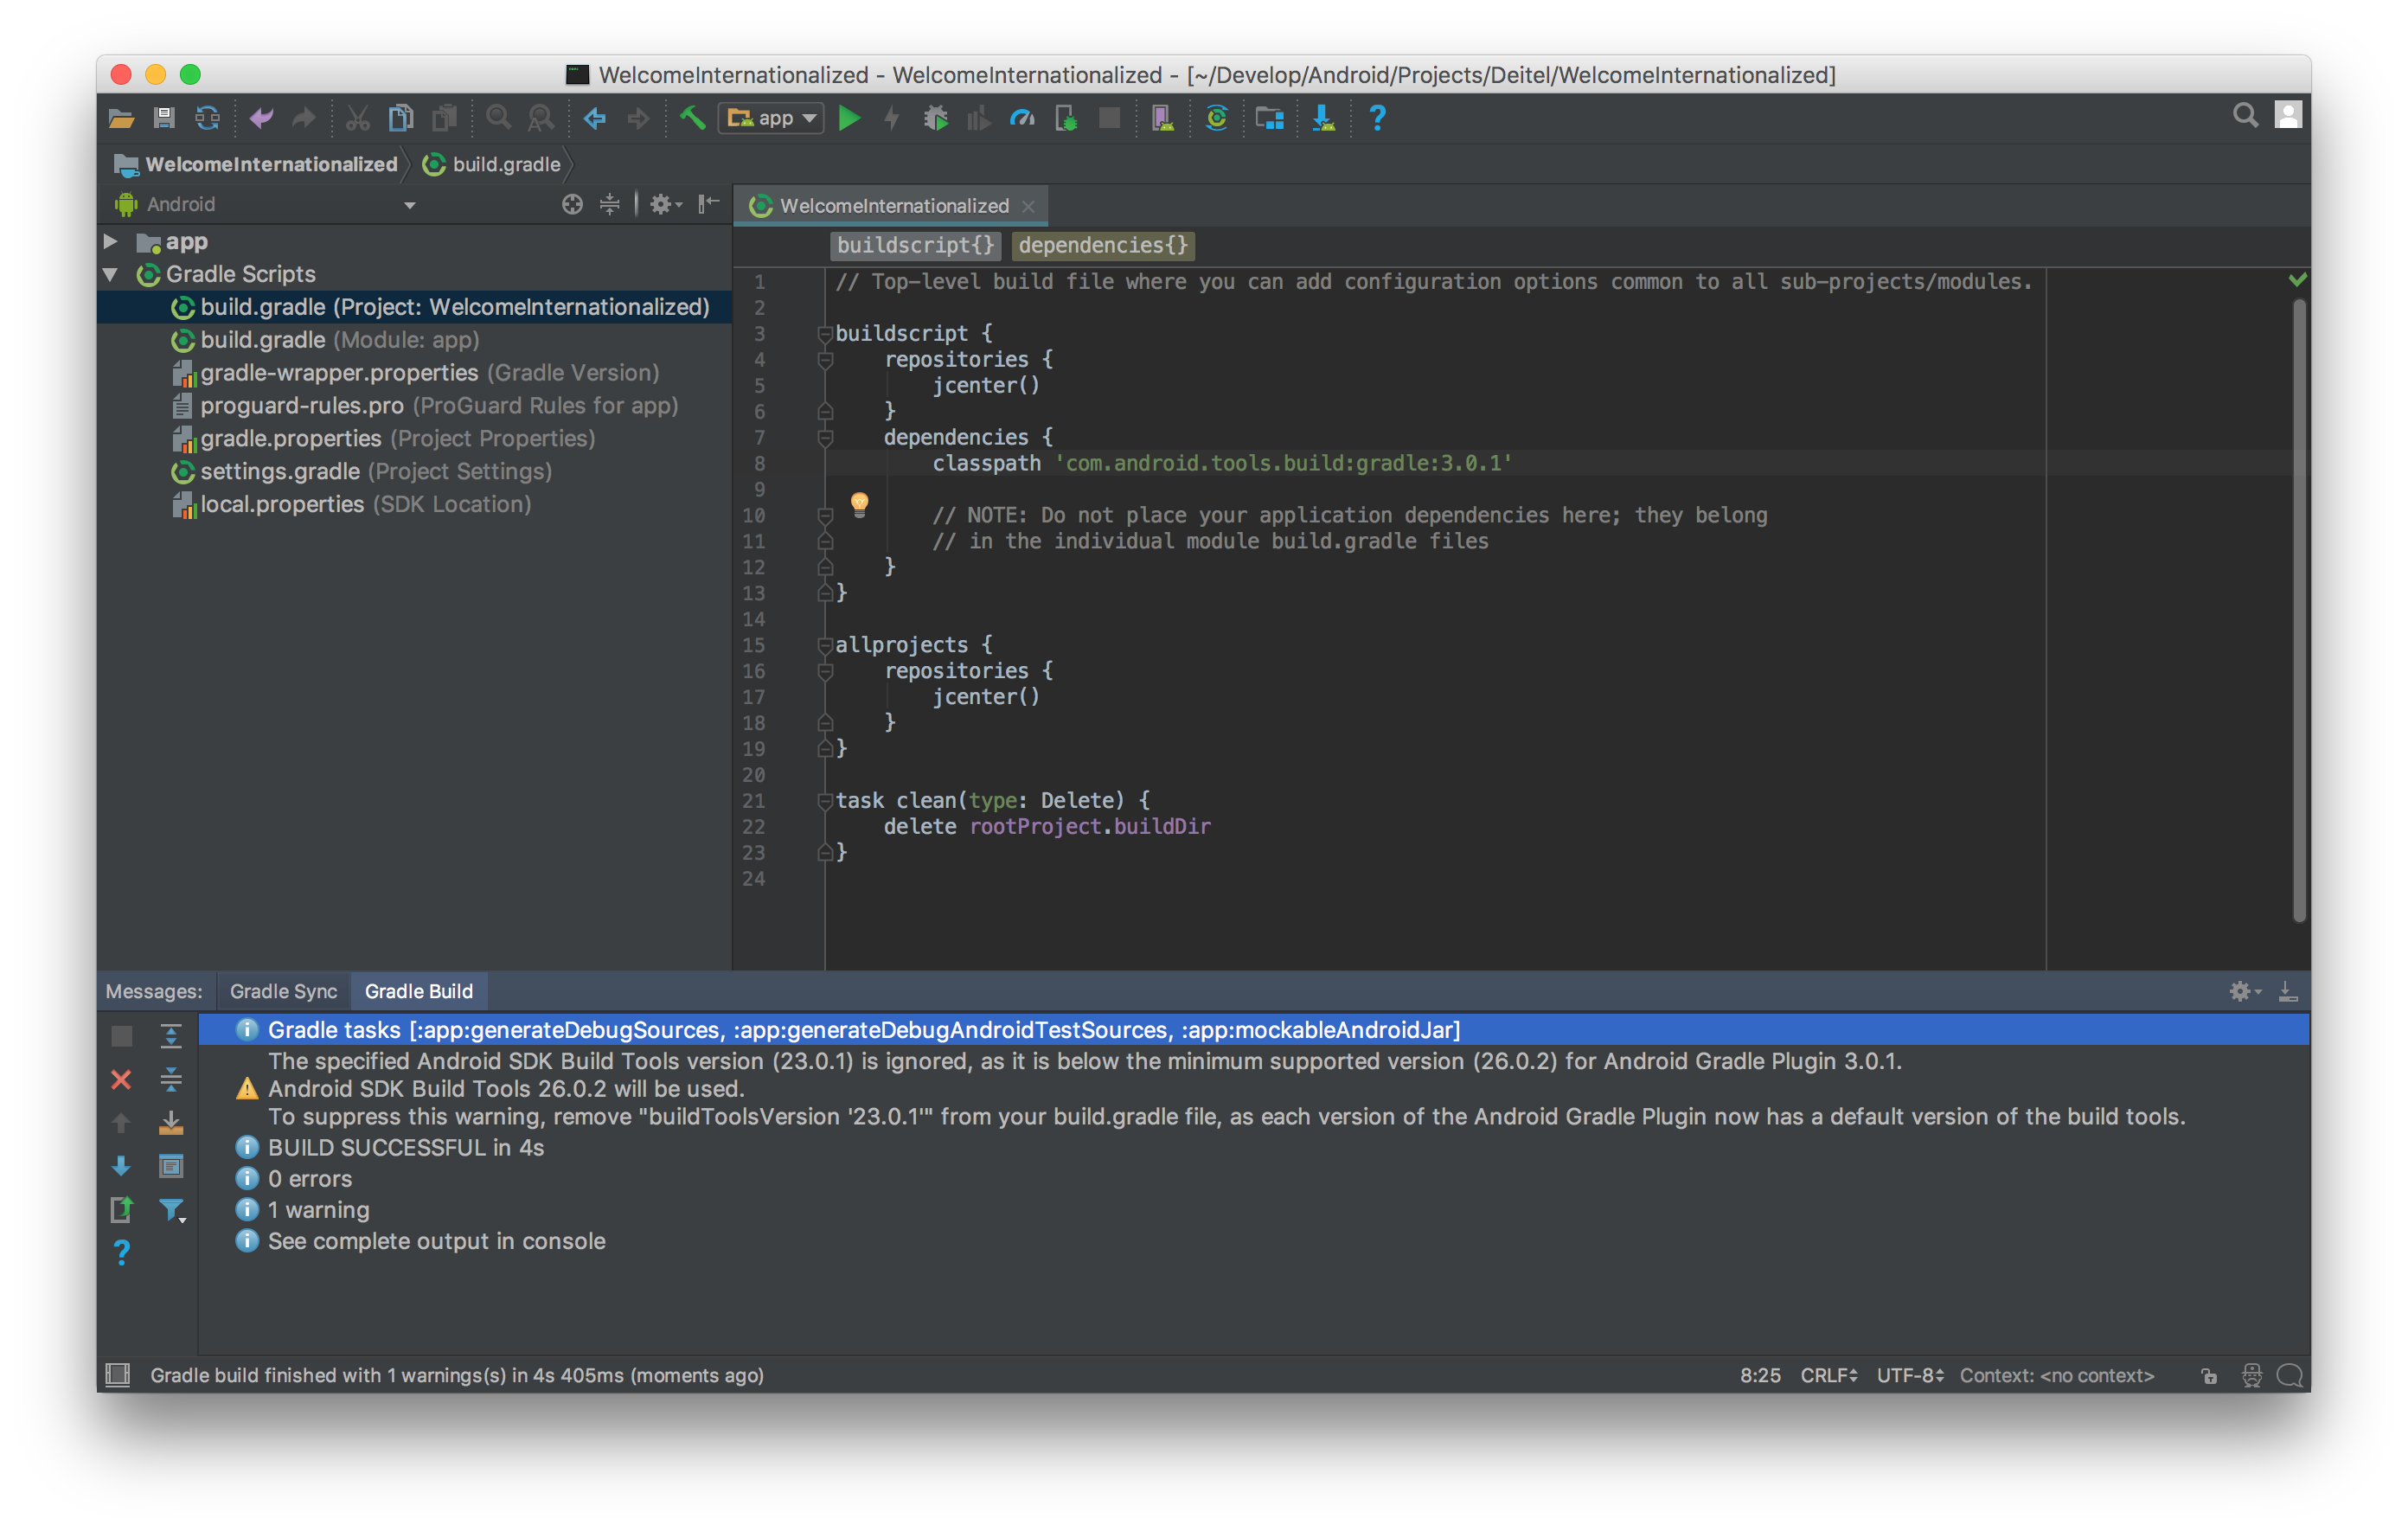Click the Help question mark in toolbar
This screenshot has height=1531, width=2408.
(1377, 119)
